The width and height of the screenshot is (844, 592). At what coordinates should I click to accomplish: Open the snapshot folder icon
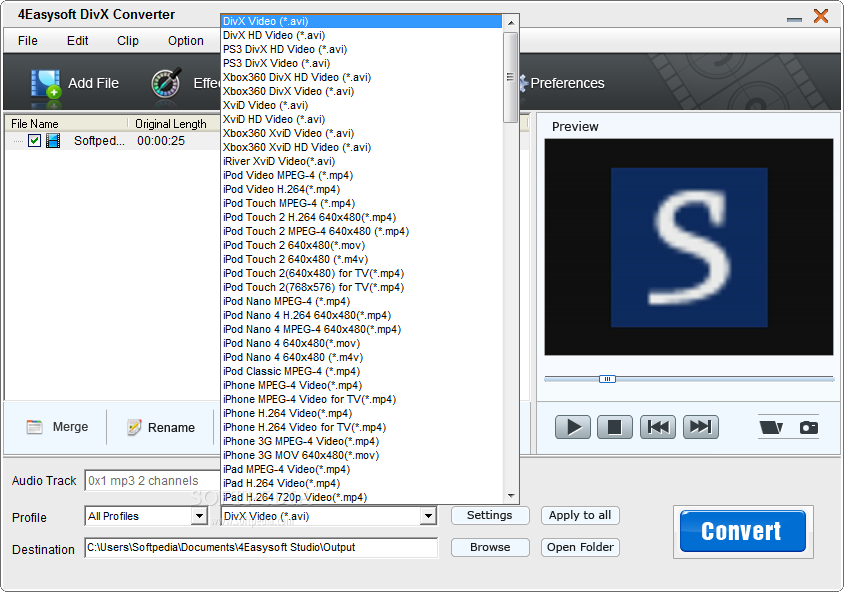click(x=771, y=427)
